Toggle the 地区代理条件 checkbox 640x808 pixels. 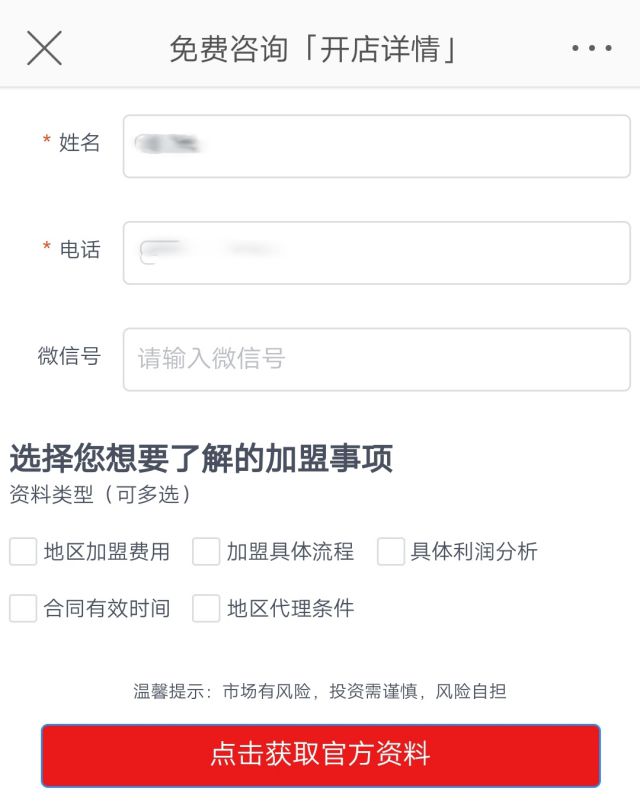(x=206, y=608)
